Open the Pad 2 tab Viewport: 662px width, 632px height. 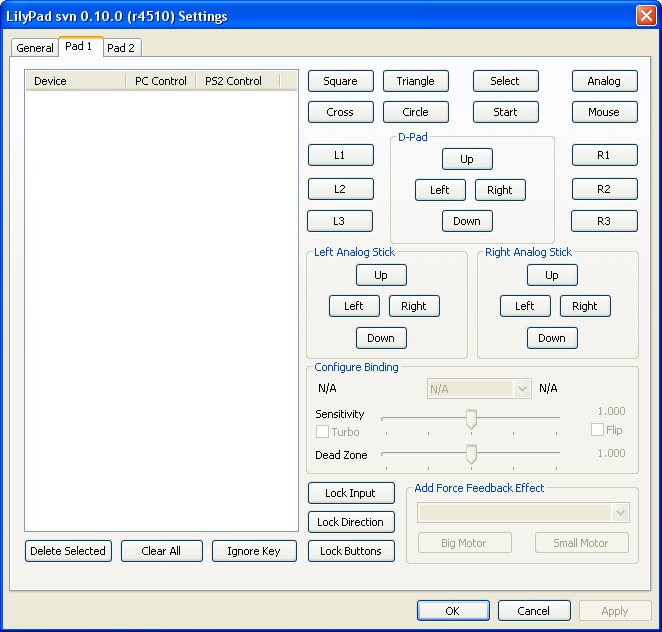pyautogui.click(x=122, y=48)
